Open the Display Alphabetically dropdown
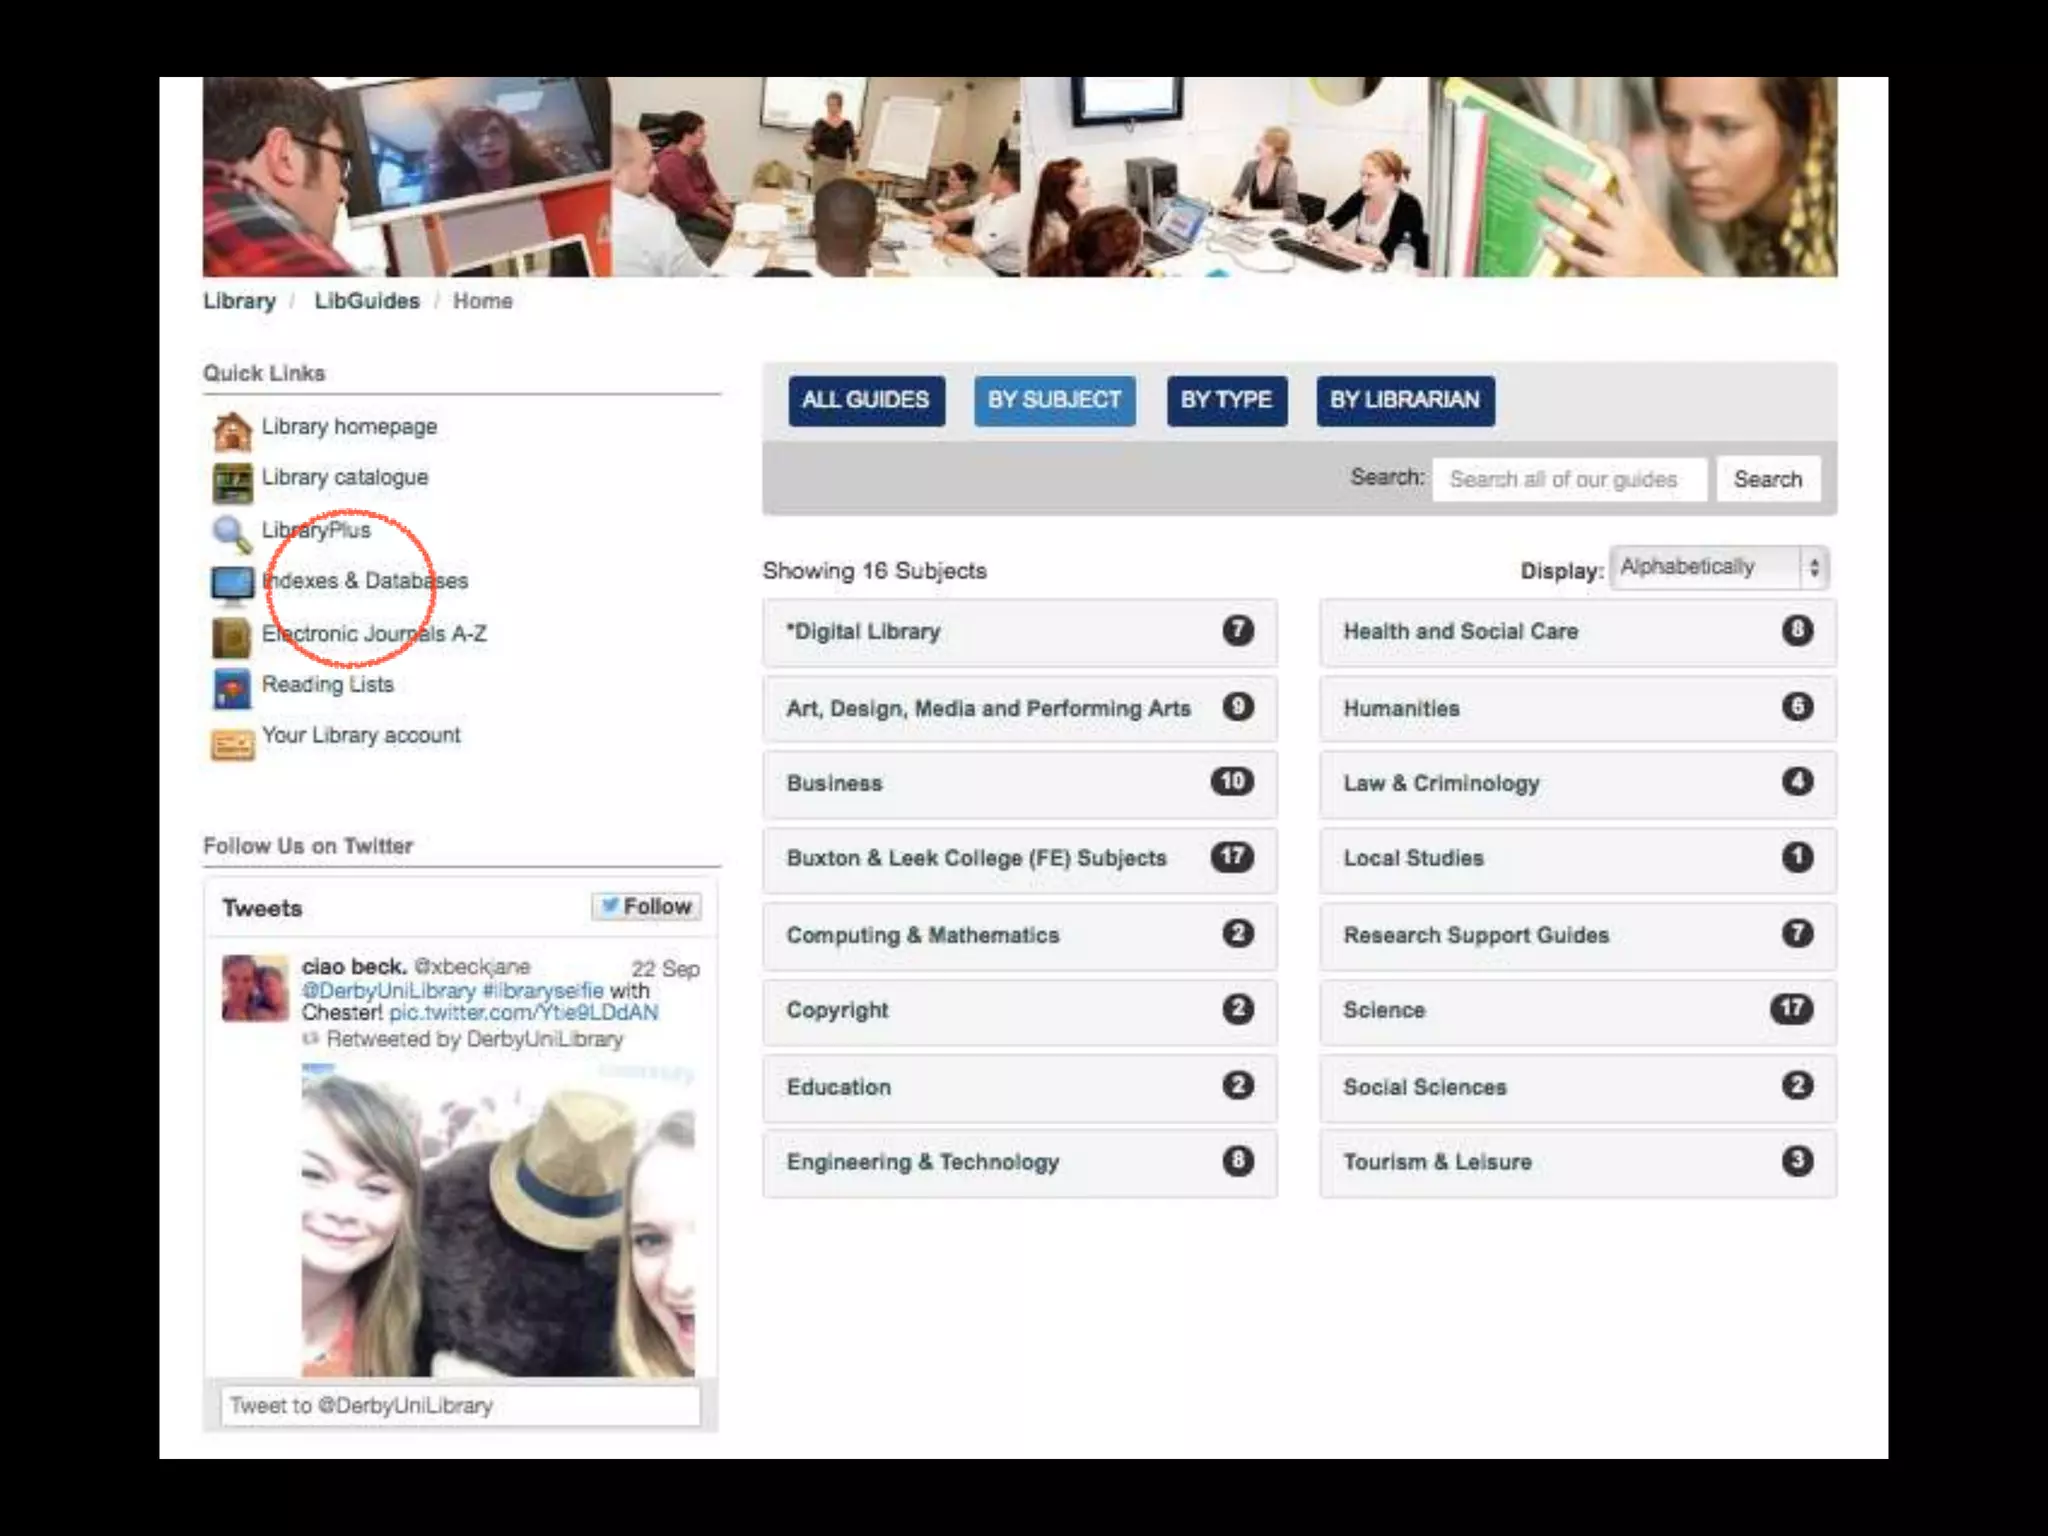2048x1536 pixels. tap(1719, 568)
